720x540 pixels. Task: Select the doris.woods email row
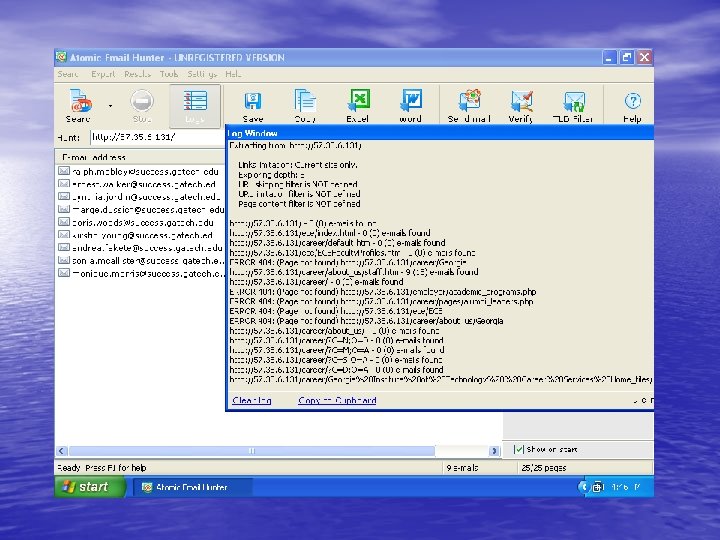[140, 222]
